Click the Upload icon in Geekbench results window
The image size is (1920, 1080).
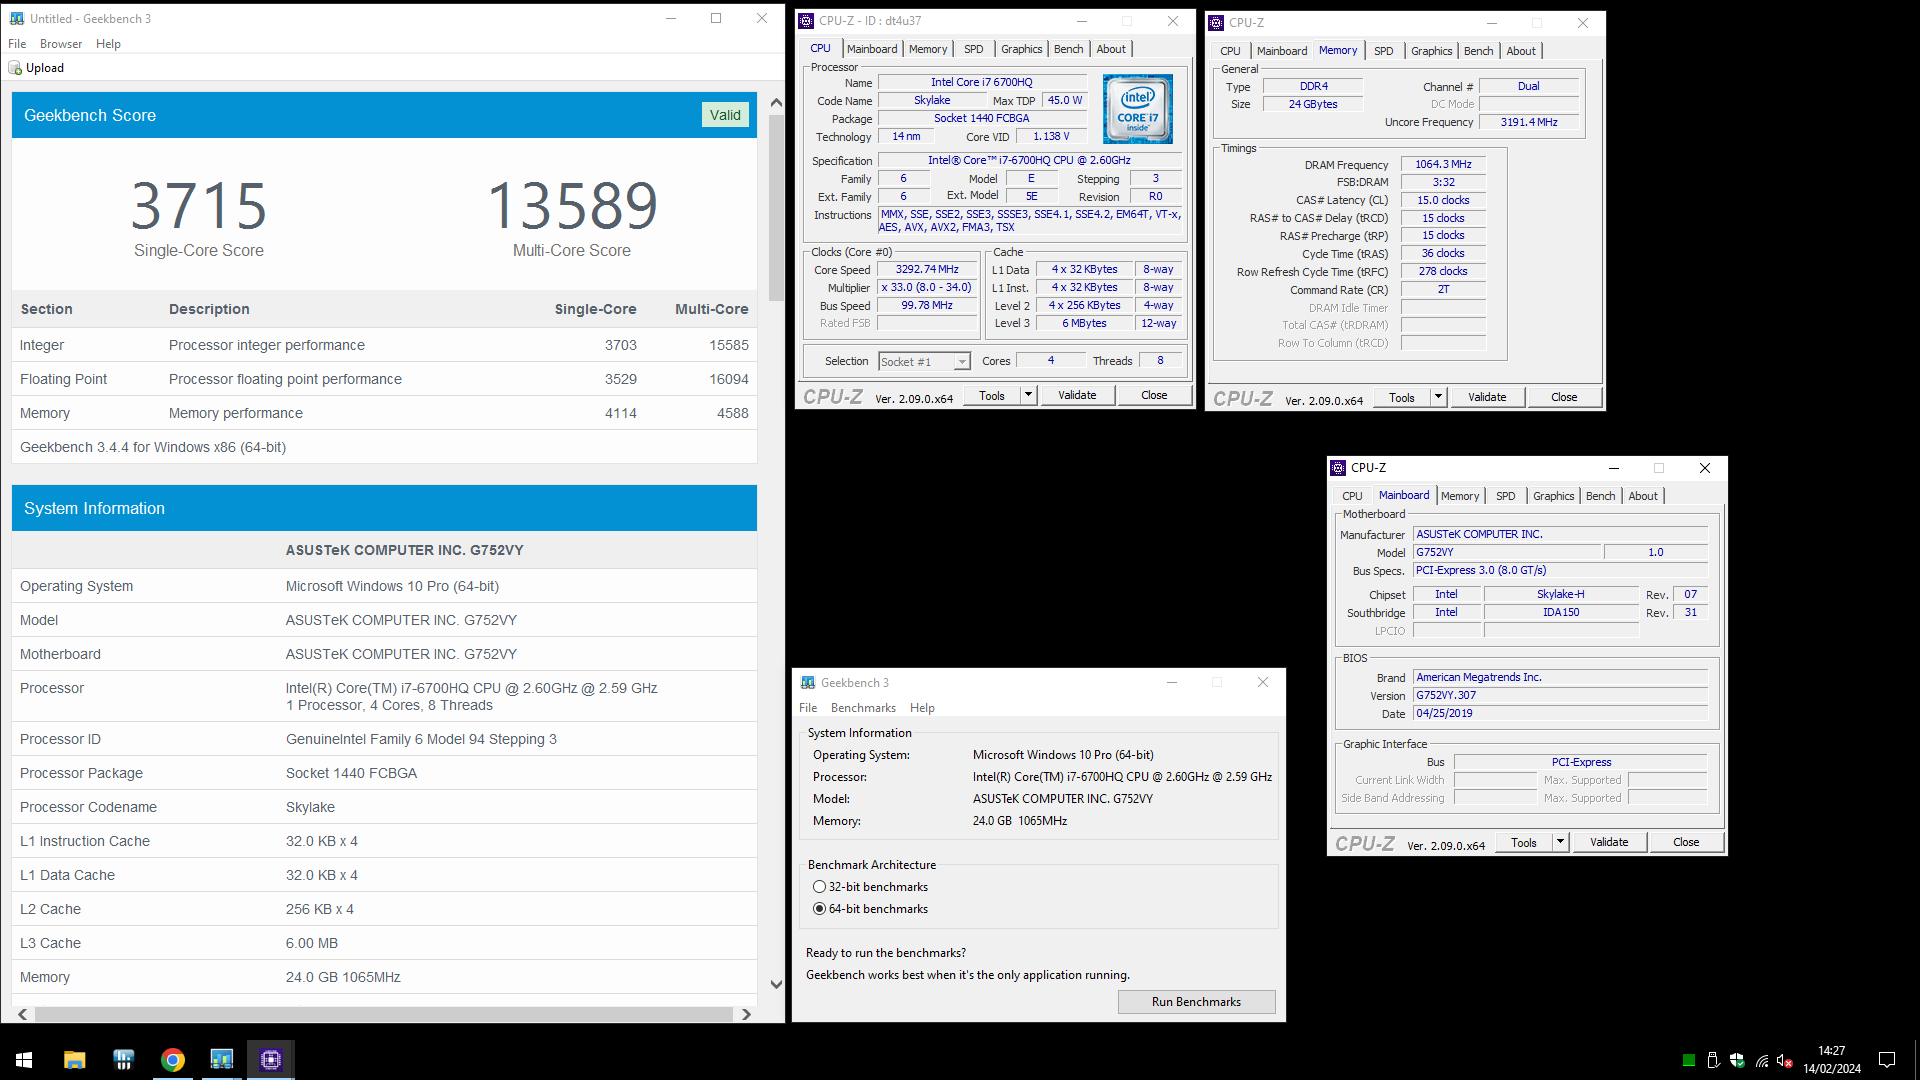click(x=15, y=68)
